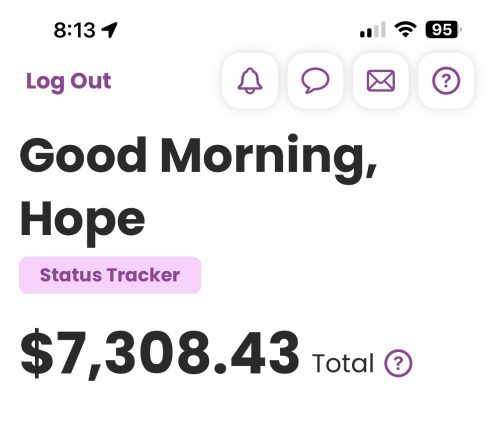
Task: Open notifications with the bell icon
Action: pos(250,81)
